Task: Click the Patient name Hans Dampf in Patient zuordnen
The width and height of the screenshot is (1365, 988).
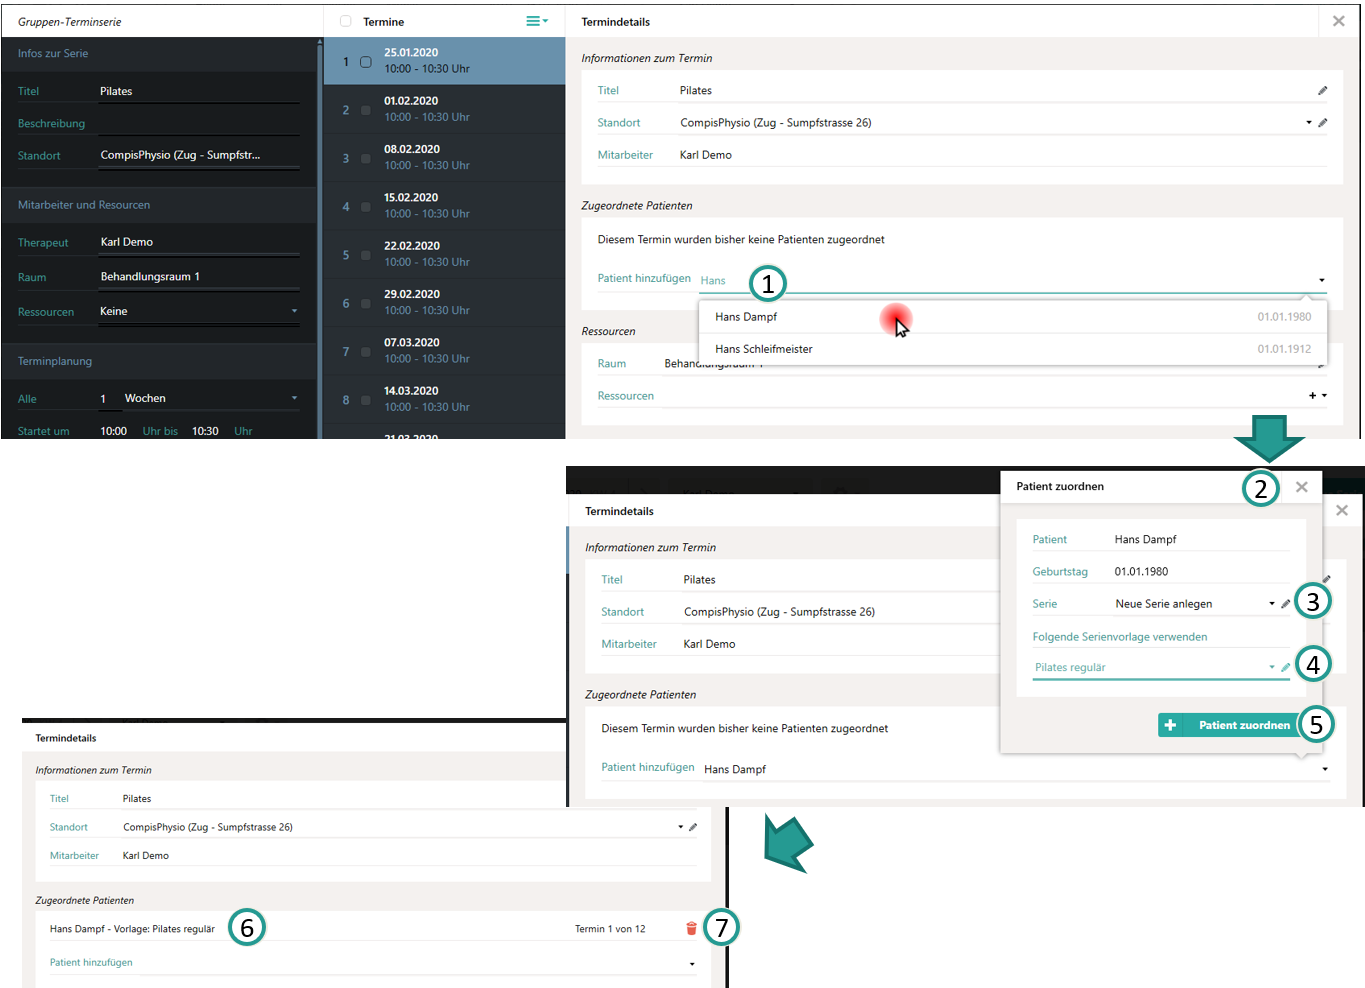Action: coord(1145,539)
